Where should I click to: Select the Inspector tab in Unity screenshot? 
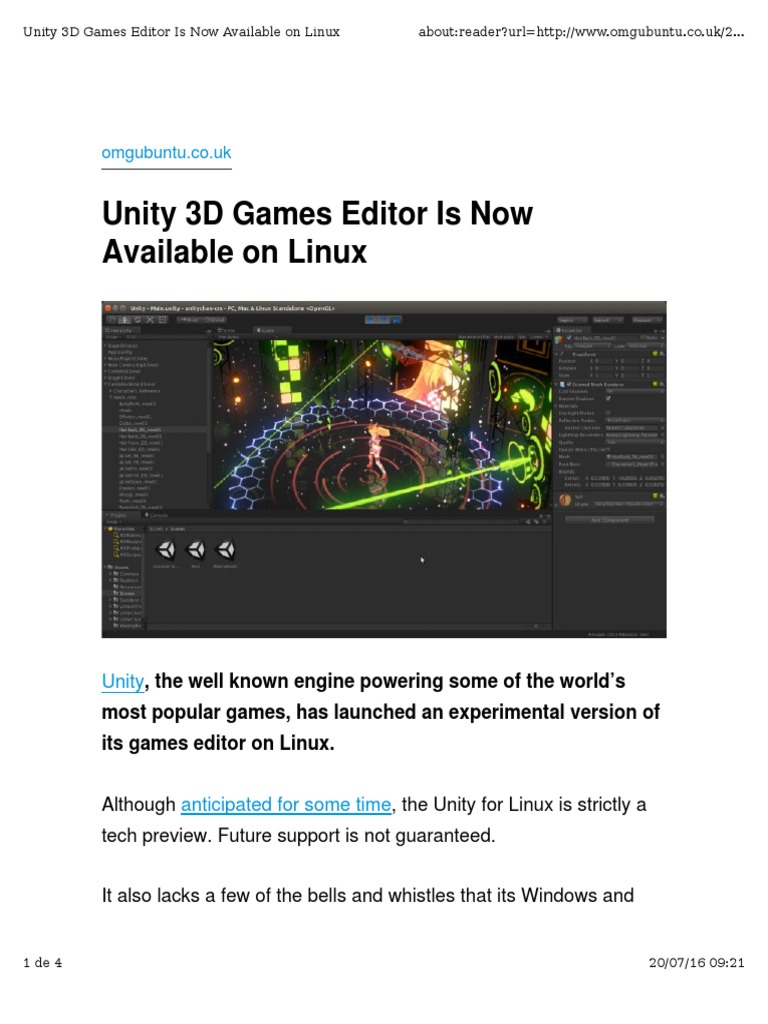[x=573, y=330]
